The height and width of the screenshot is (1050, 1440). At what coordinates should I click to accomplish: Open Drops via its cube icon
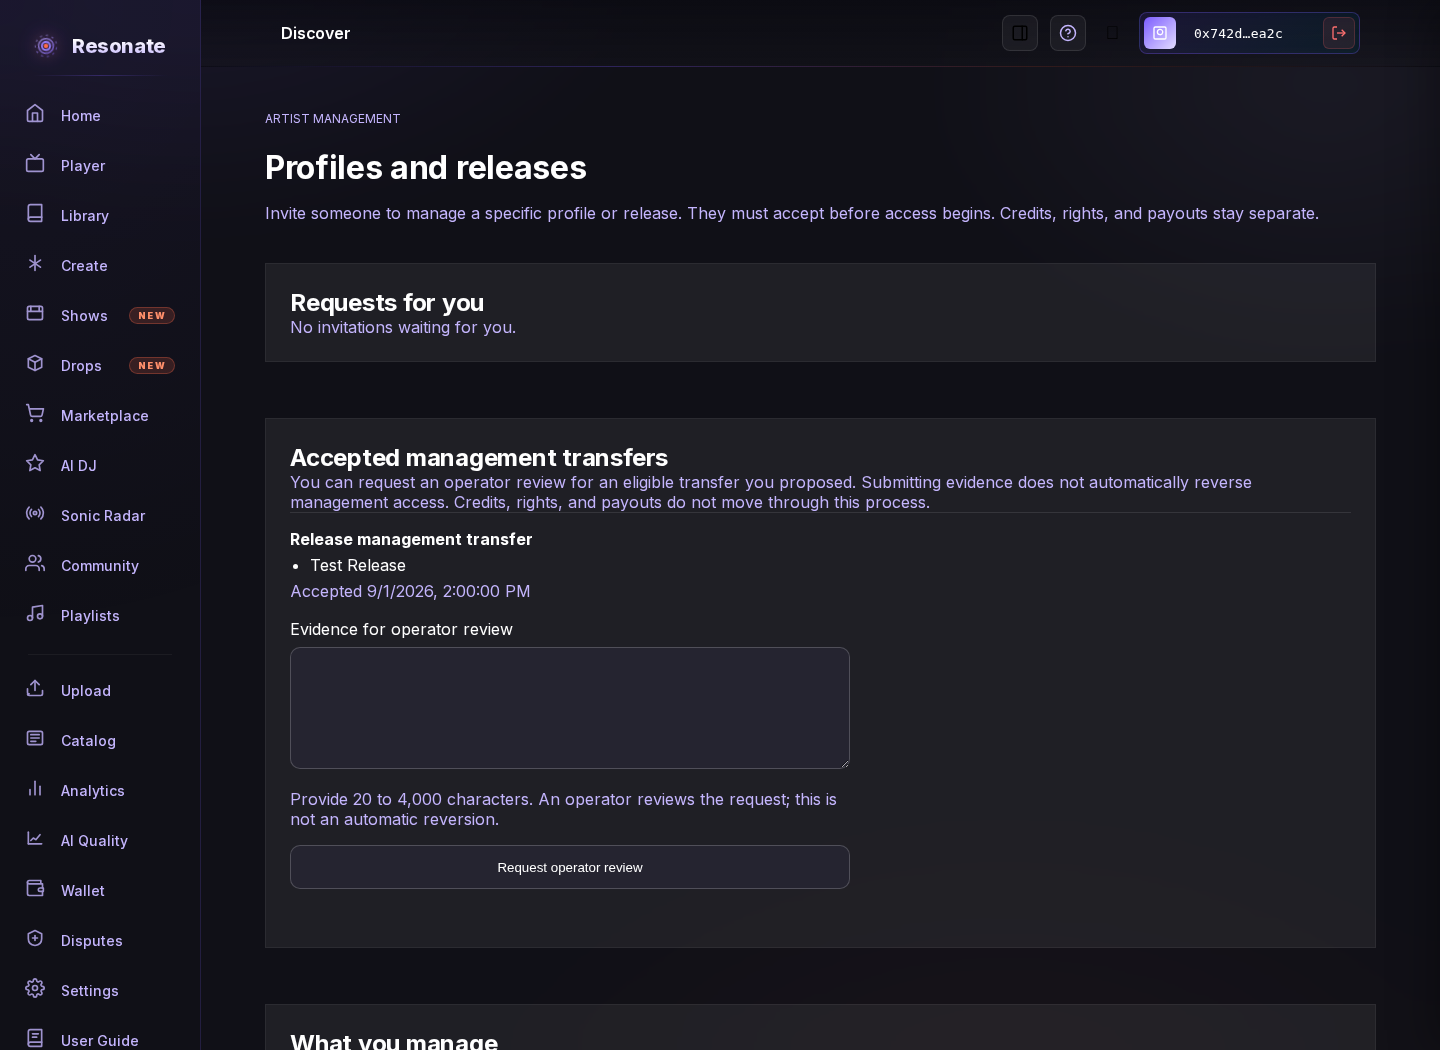tap(35, 363)
